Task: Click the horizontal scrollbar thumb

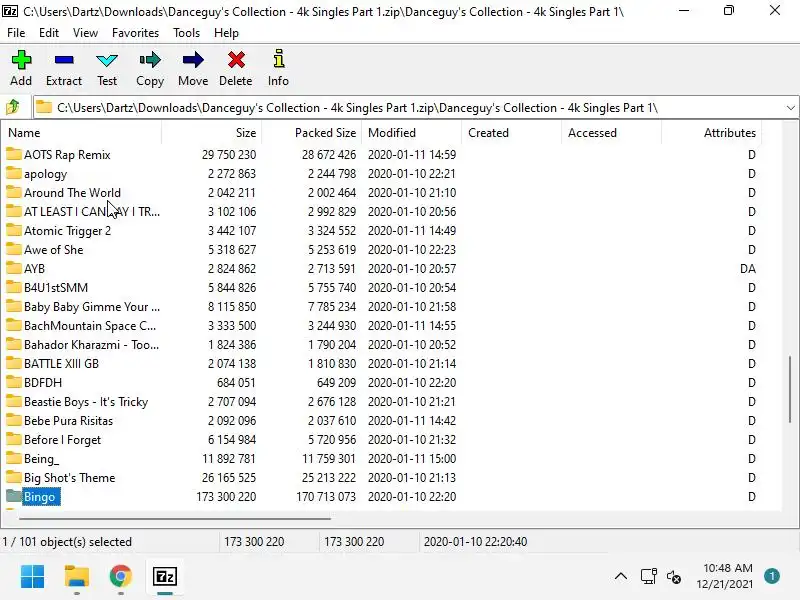Action: pyautogui.click(x=175, y=518)
